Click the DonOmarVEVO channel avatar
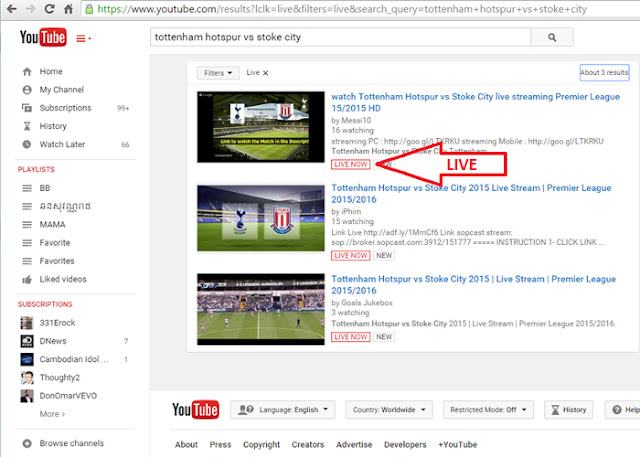The width and height of the screenshot is (640, 457). tap(27, 396)
